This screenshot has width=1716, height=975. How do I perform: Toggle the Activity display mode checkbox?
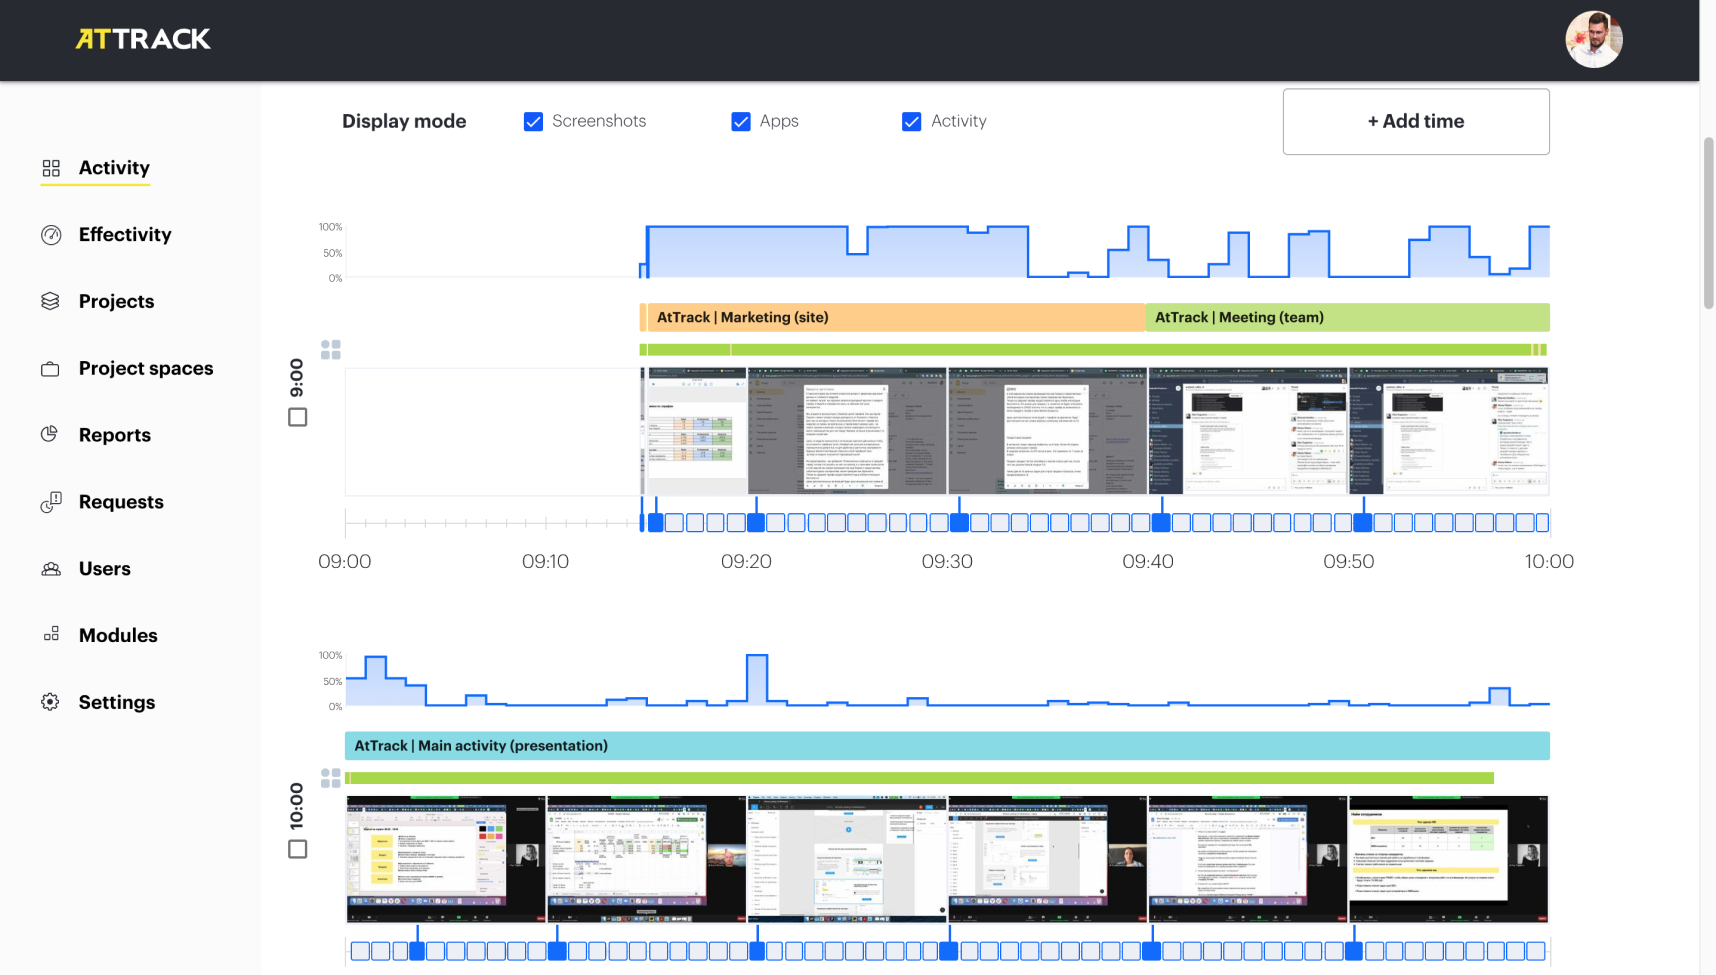tap(912, 122)
